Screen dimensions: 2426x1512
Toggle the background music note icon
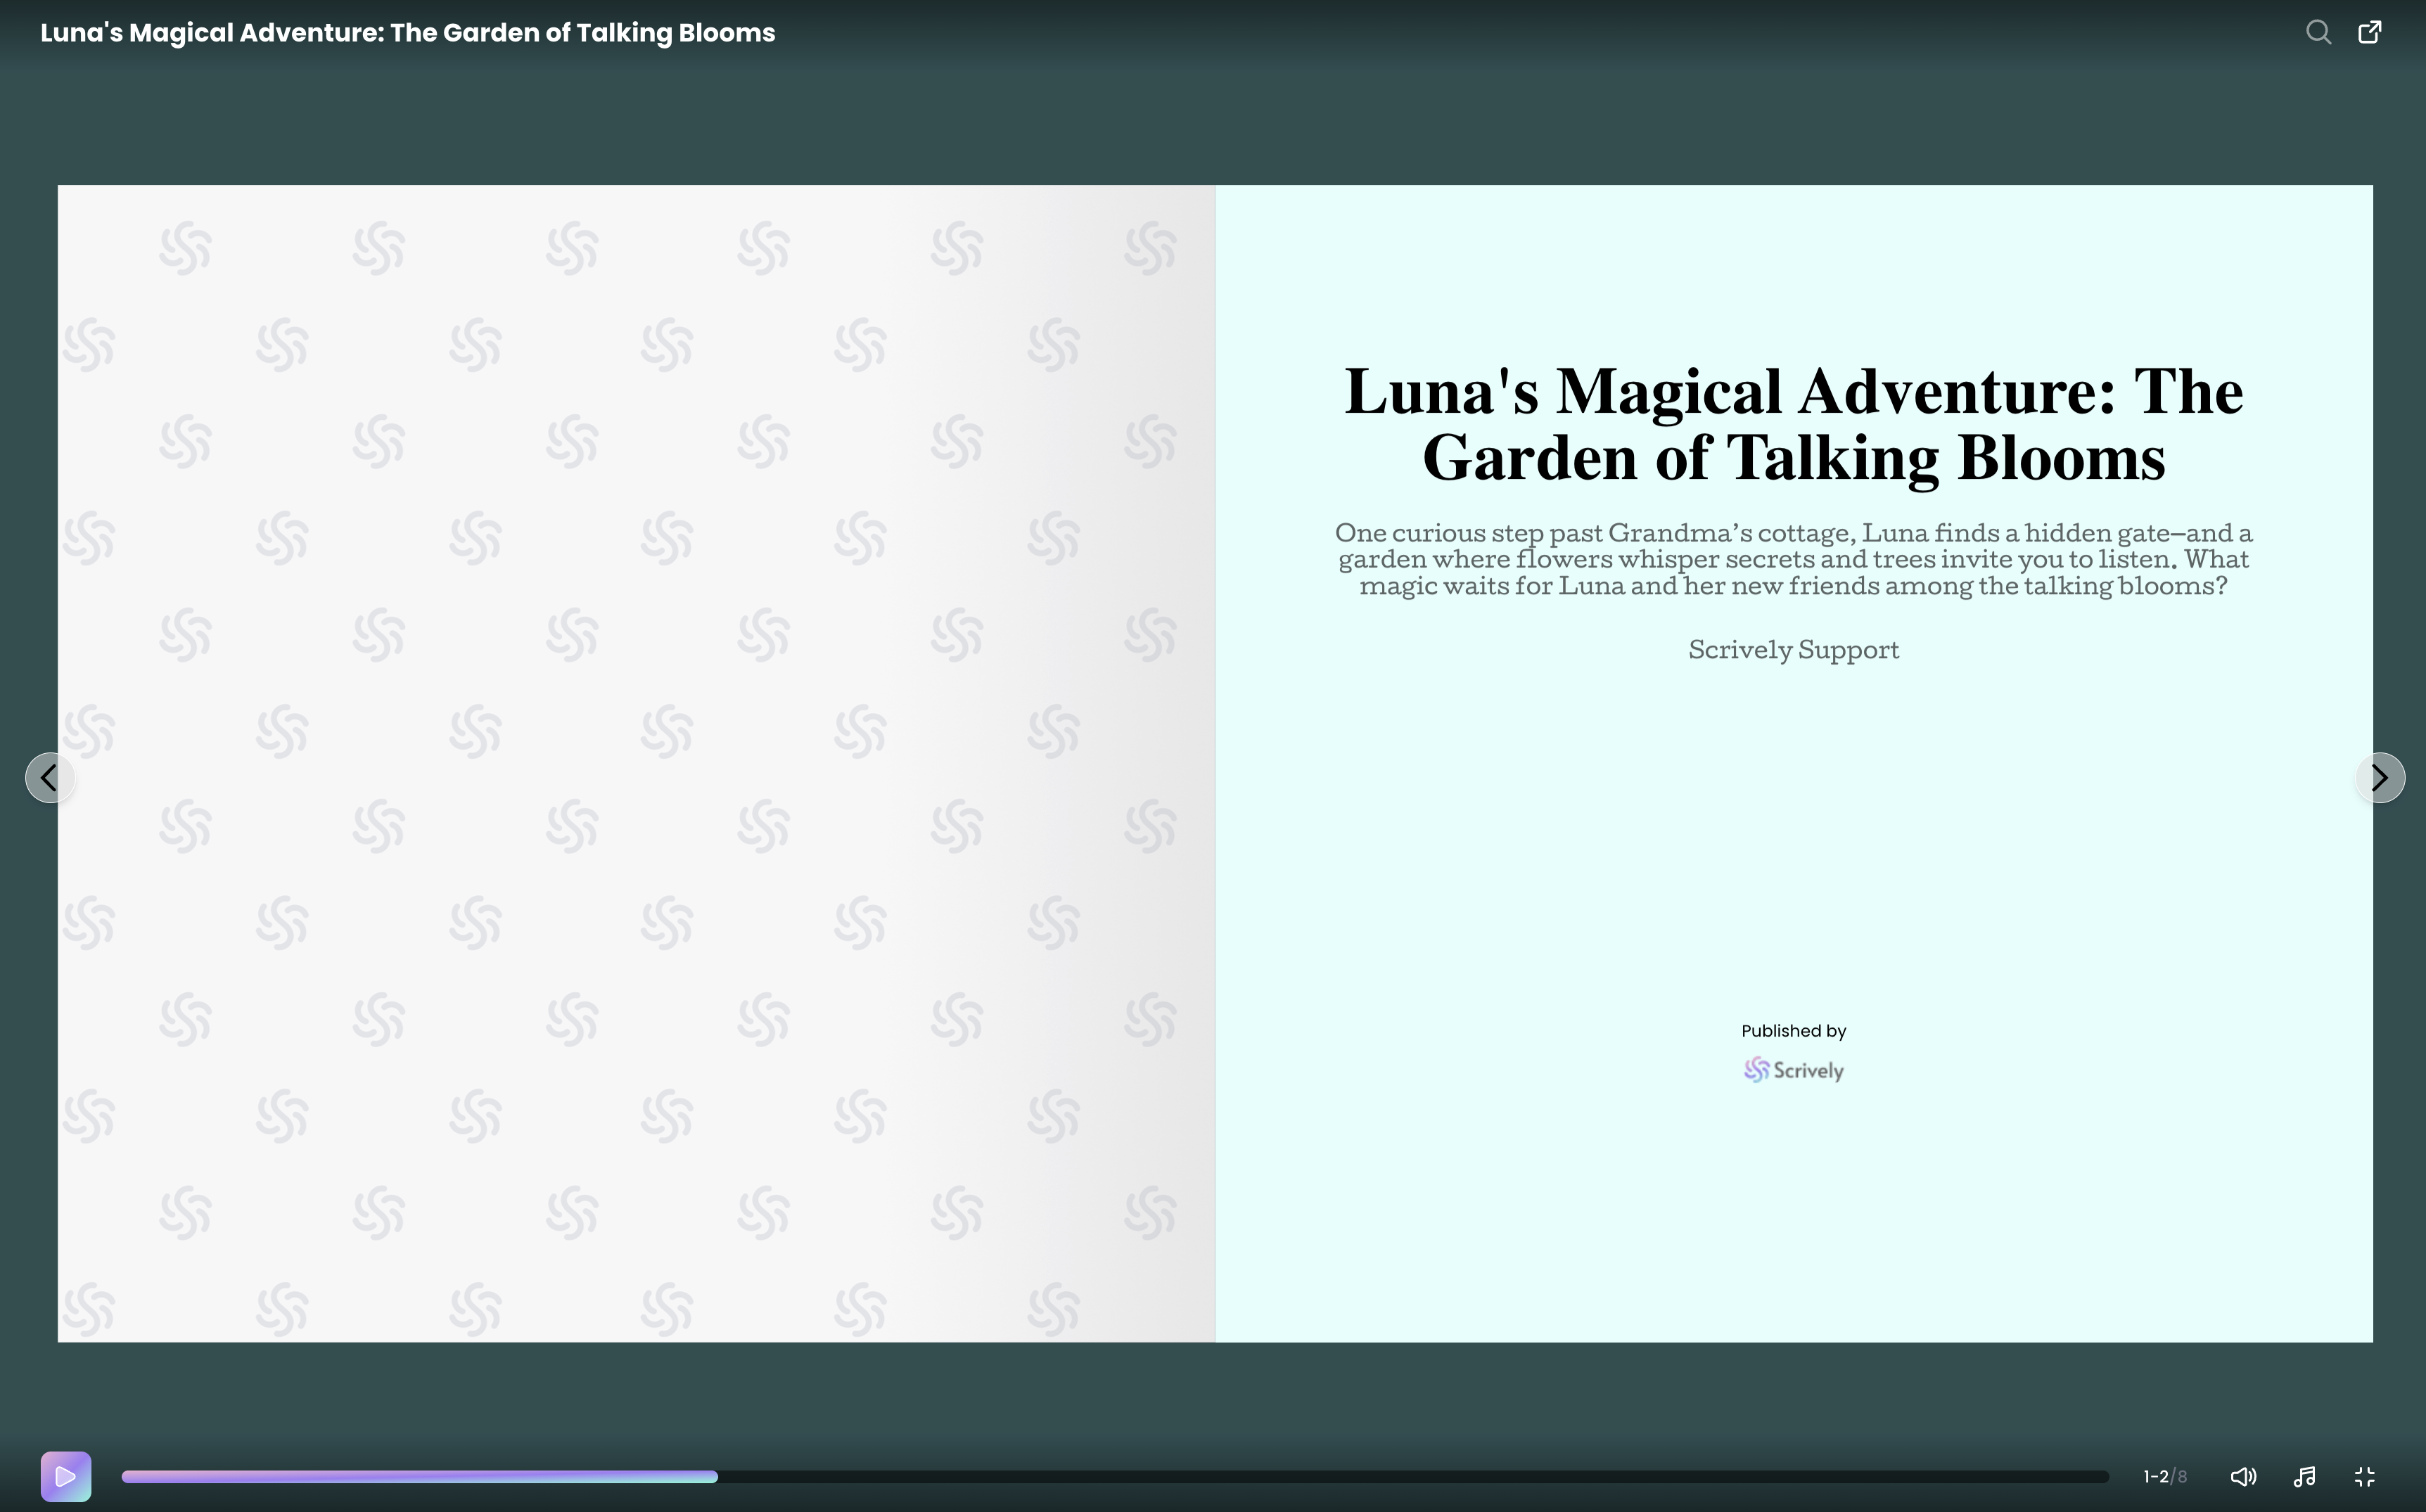(x=2304, y=1477)
